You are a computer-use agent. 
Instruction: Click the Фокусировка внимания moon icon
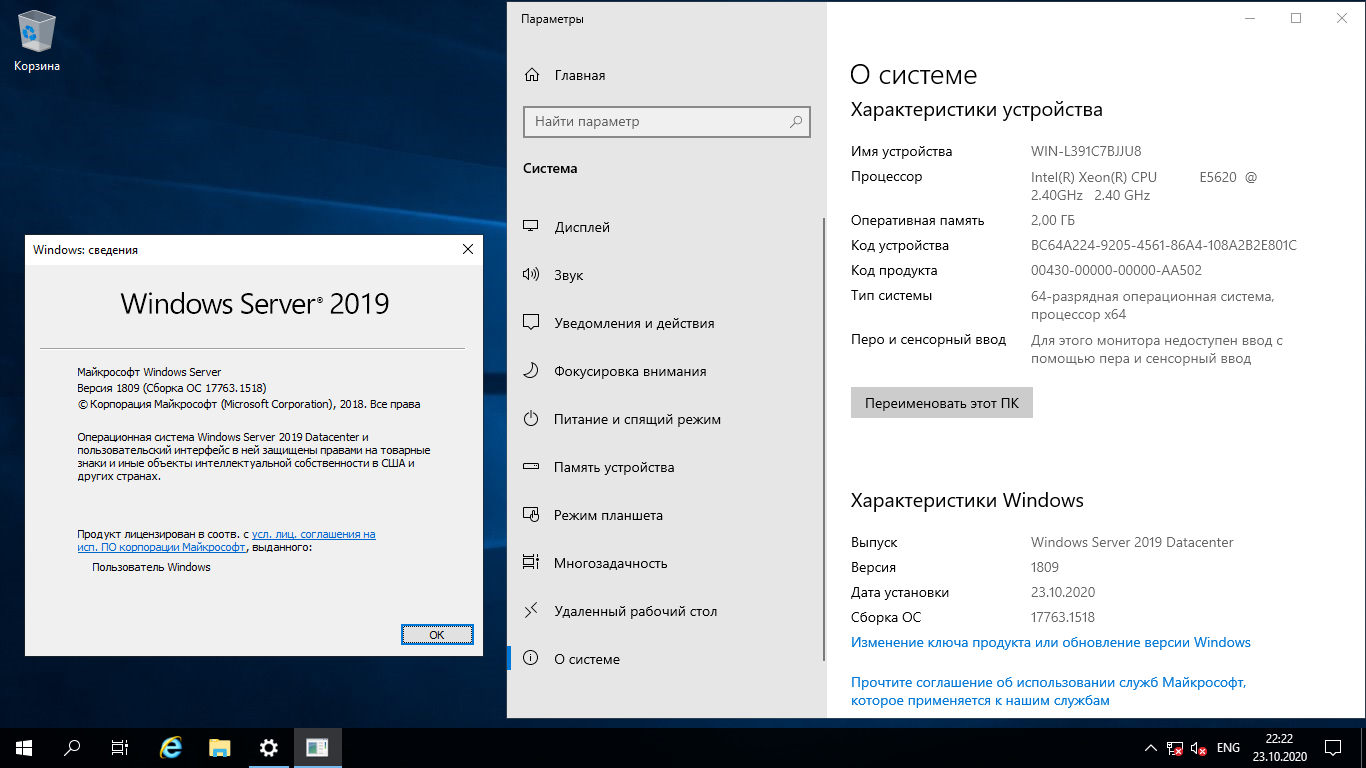pos(532,371)
